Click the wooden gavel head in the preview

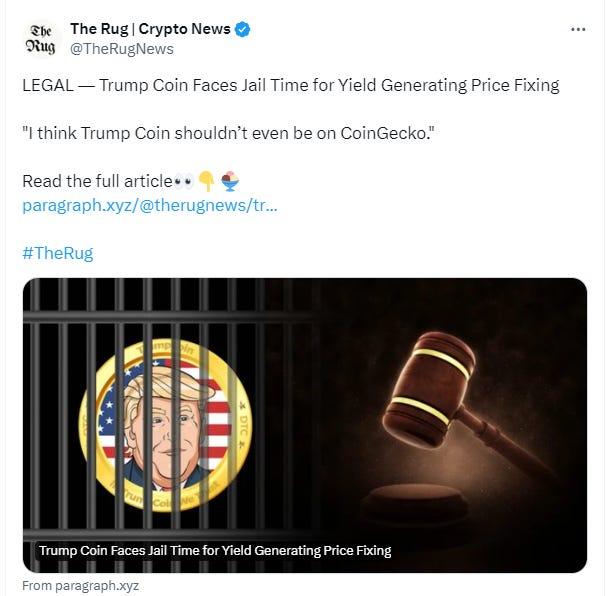coord(429,390)
